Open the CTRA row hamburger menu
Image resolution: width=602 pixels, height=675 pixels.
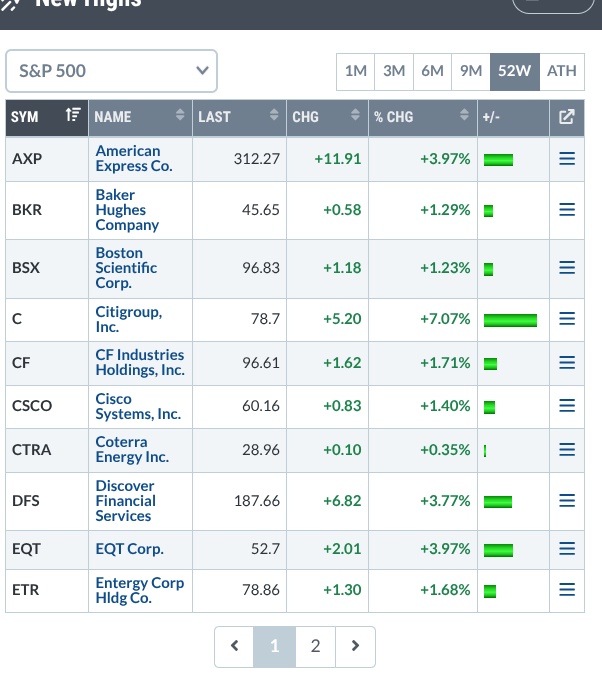click(x=567, y=450)
